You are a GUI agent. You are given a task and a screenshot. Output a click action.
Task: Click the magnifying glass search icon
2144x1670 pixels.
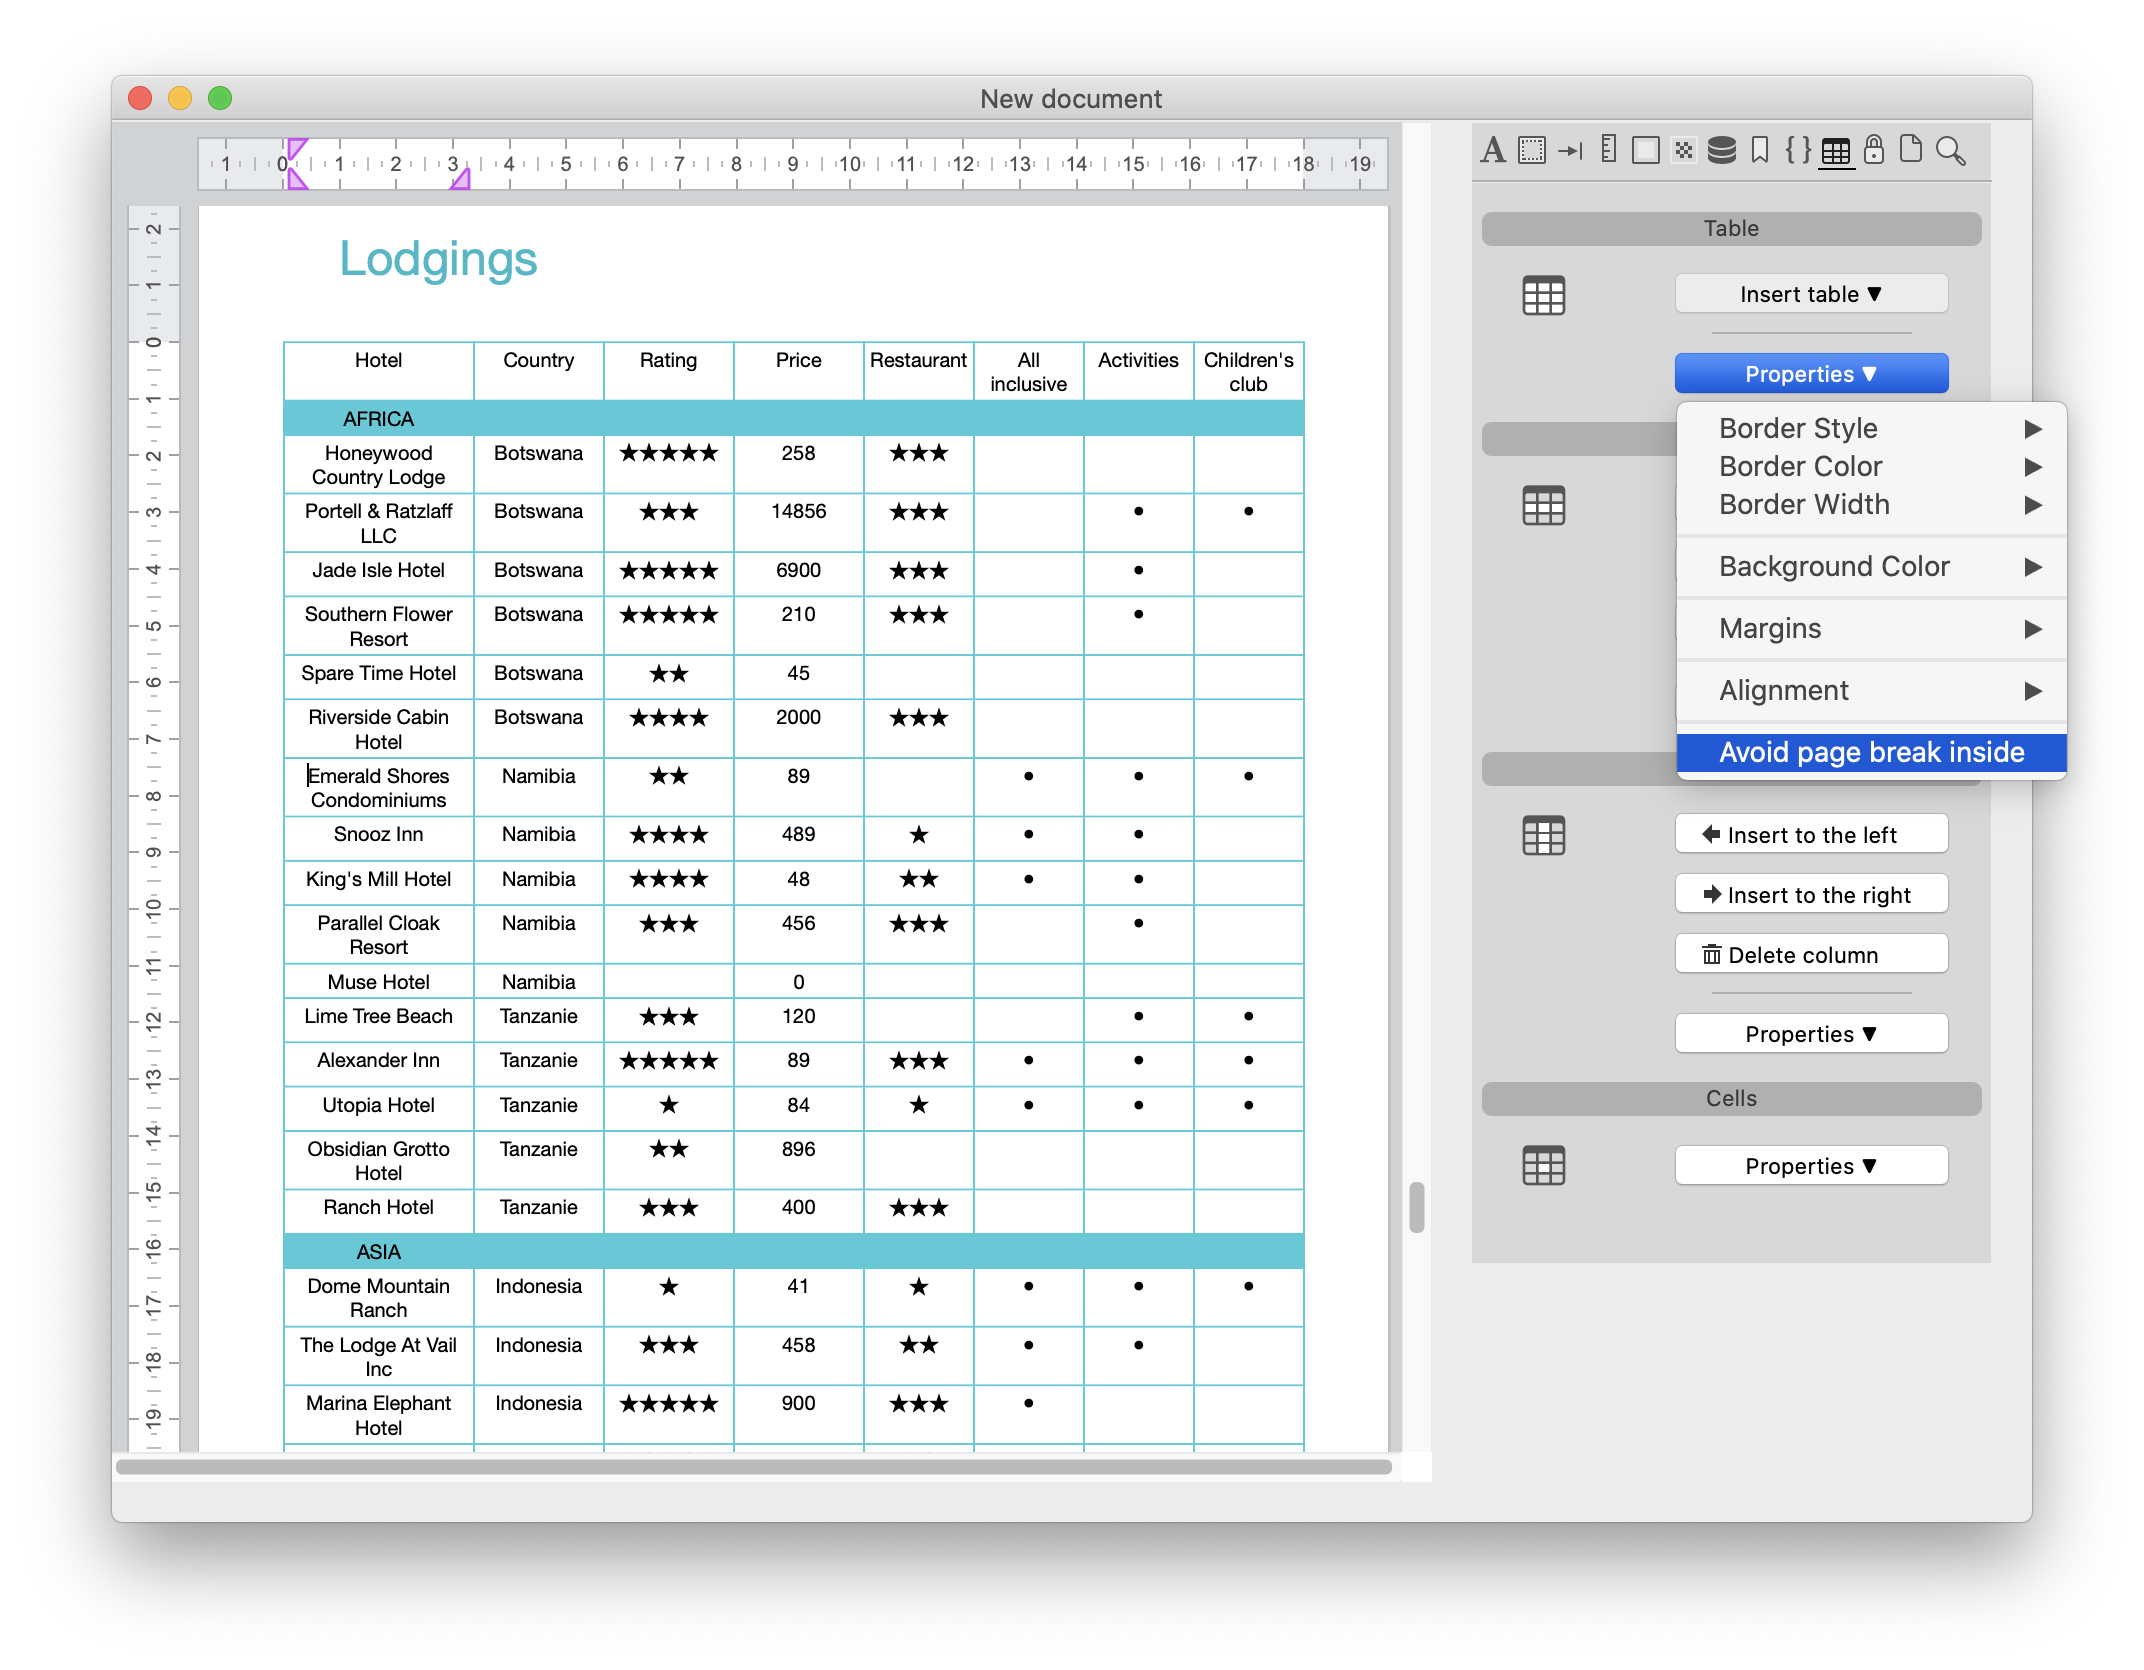pos(1950,151)
